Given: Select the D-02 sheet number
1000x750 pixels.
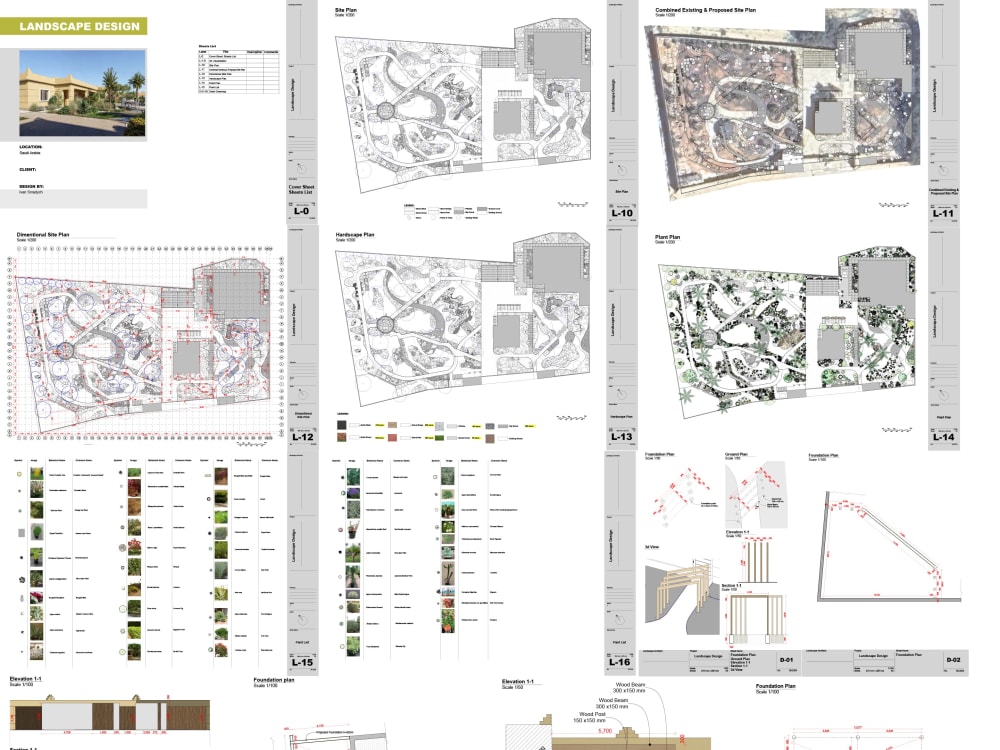Looking at the screenshot, I should click(953, 660).
